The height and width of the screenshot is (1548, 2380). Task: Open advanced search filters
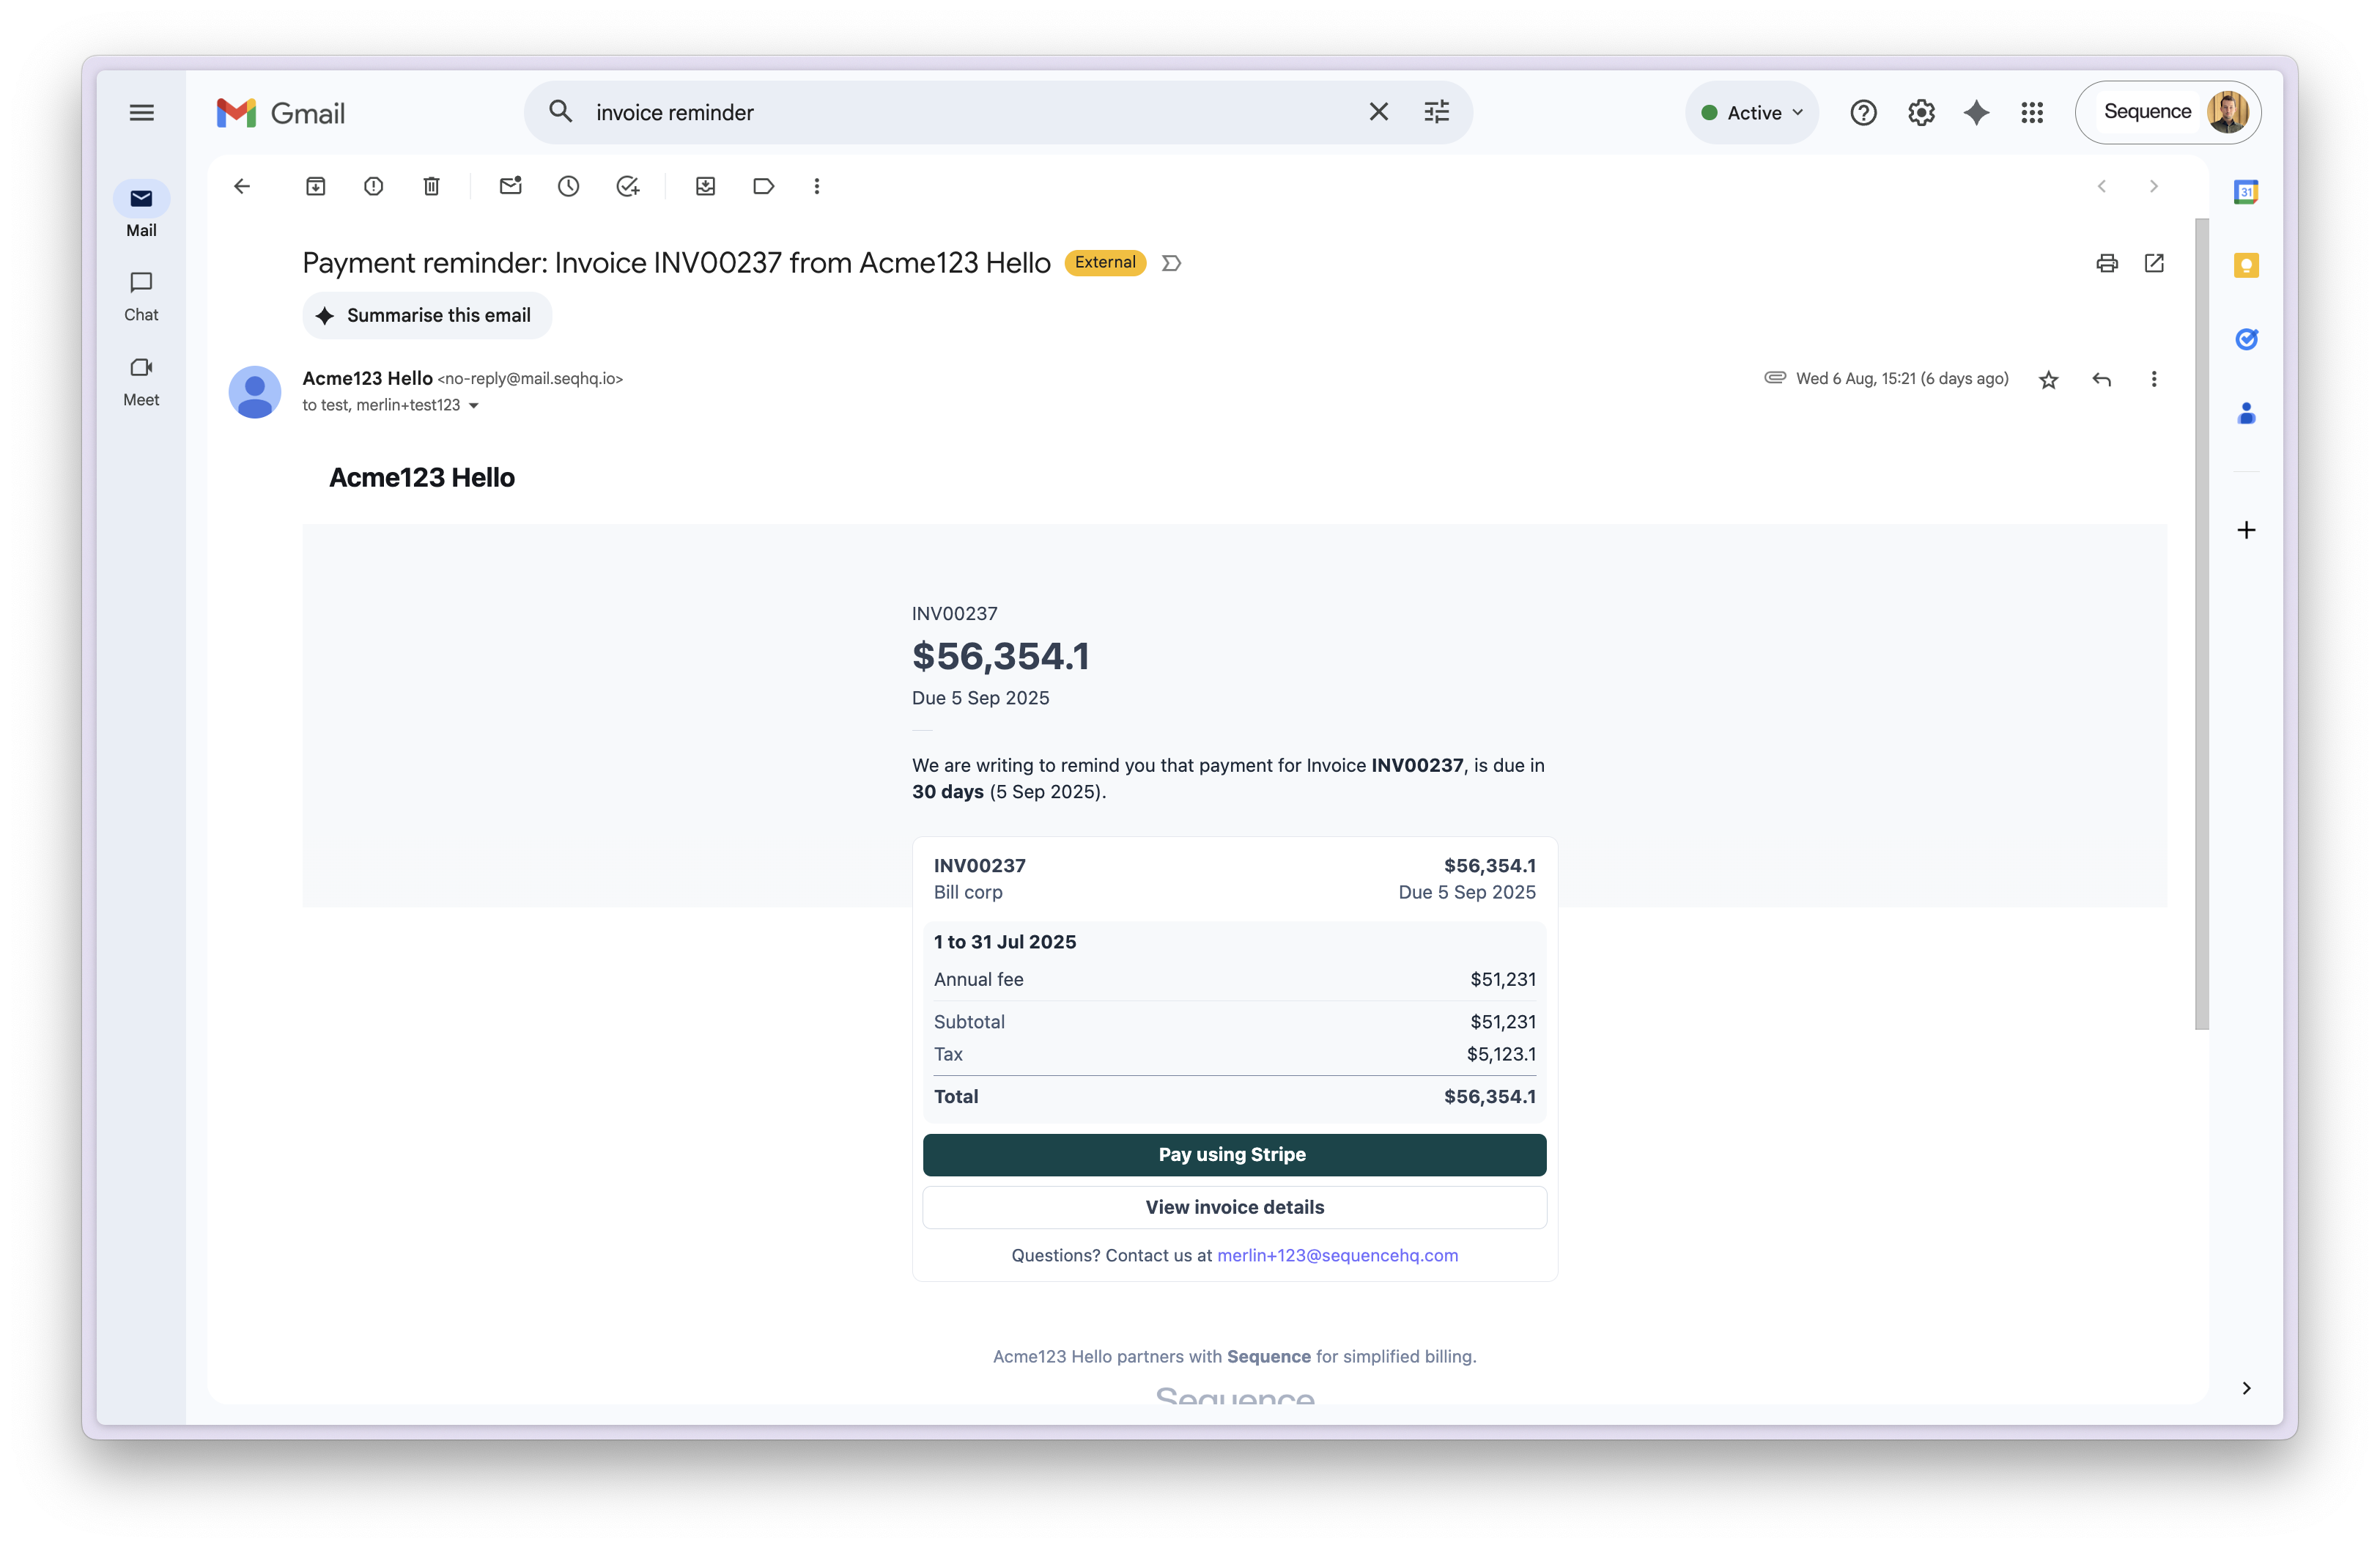(1436, 111)
